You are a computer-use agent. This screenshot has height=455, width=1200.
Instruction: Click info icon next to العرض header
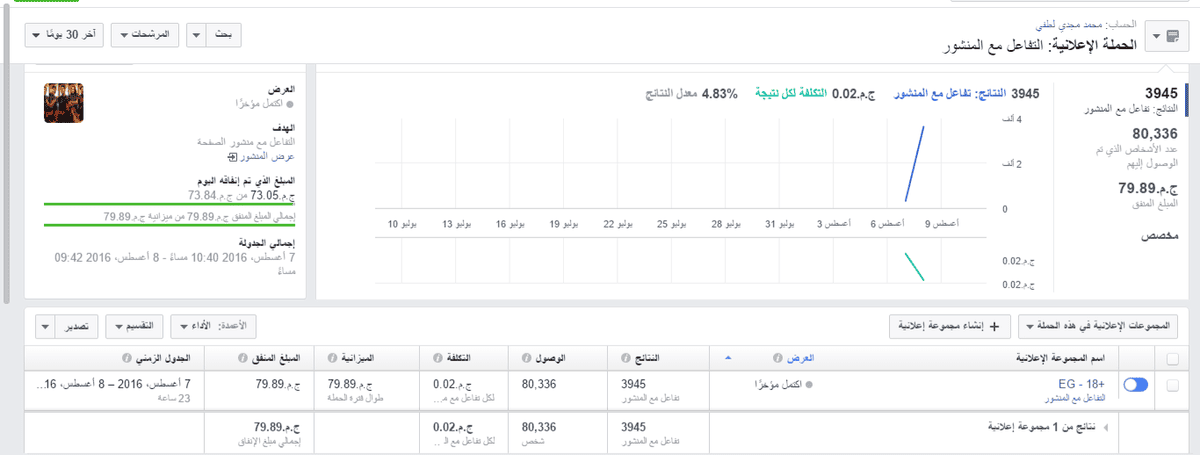click(x=778, y=359)
